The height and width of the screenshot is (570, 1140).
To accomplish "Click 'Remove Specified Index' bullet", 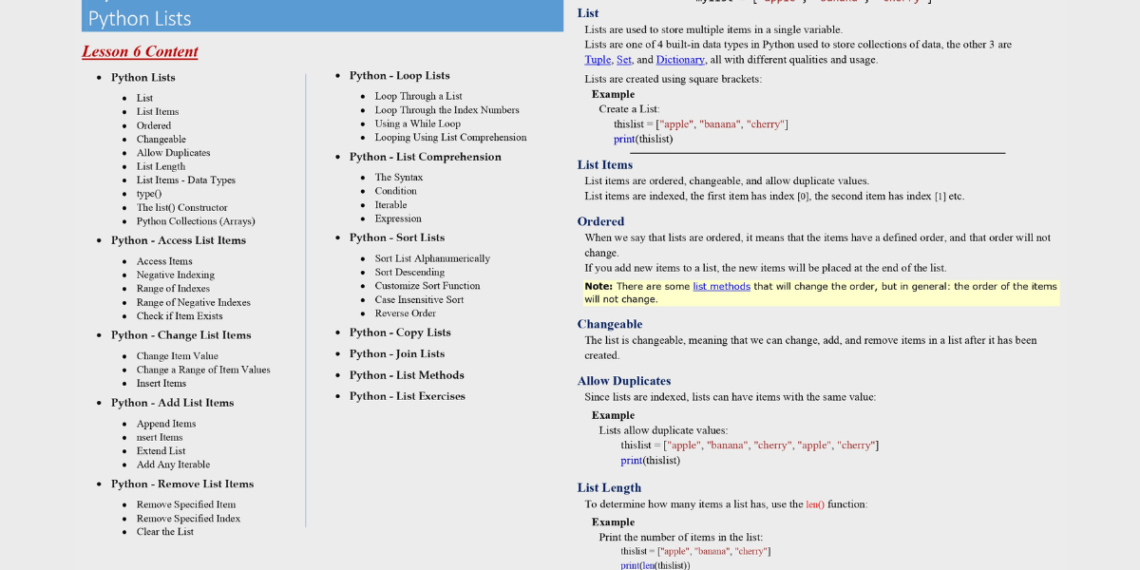I will click(x=188, y=519).
